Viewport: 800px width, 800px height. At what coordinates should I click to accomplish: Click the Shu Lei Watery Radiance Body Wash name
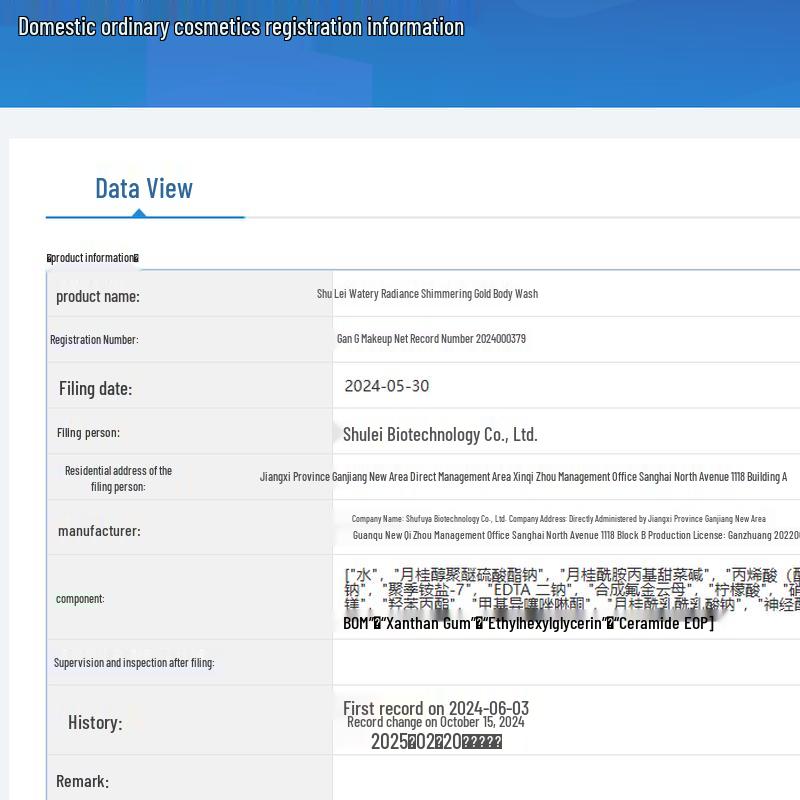(x=427, y=294)
